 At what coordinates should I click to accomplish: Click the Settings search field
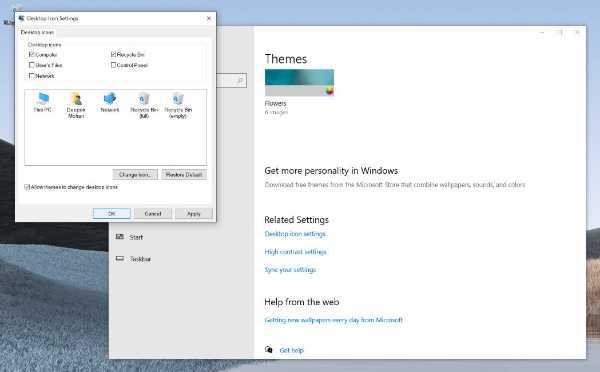pos(231,80)
